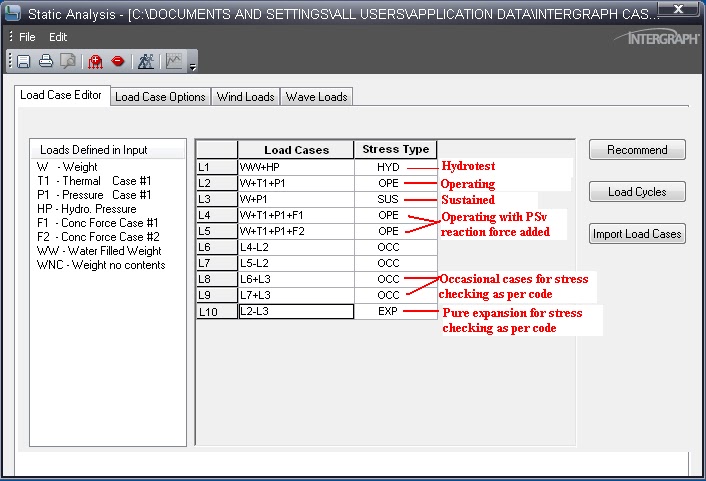Click the L7+L3 load case cell
Image resolution: width=706 pixels, height=481 pixels.
tap(296, 295)
